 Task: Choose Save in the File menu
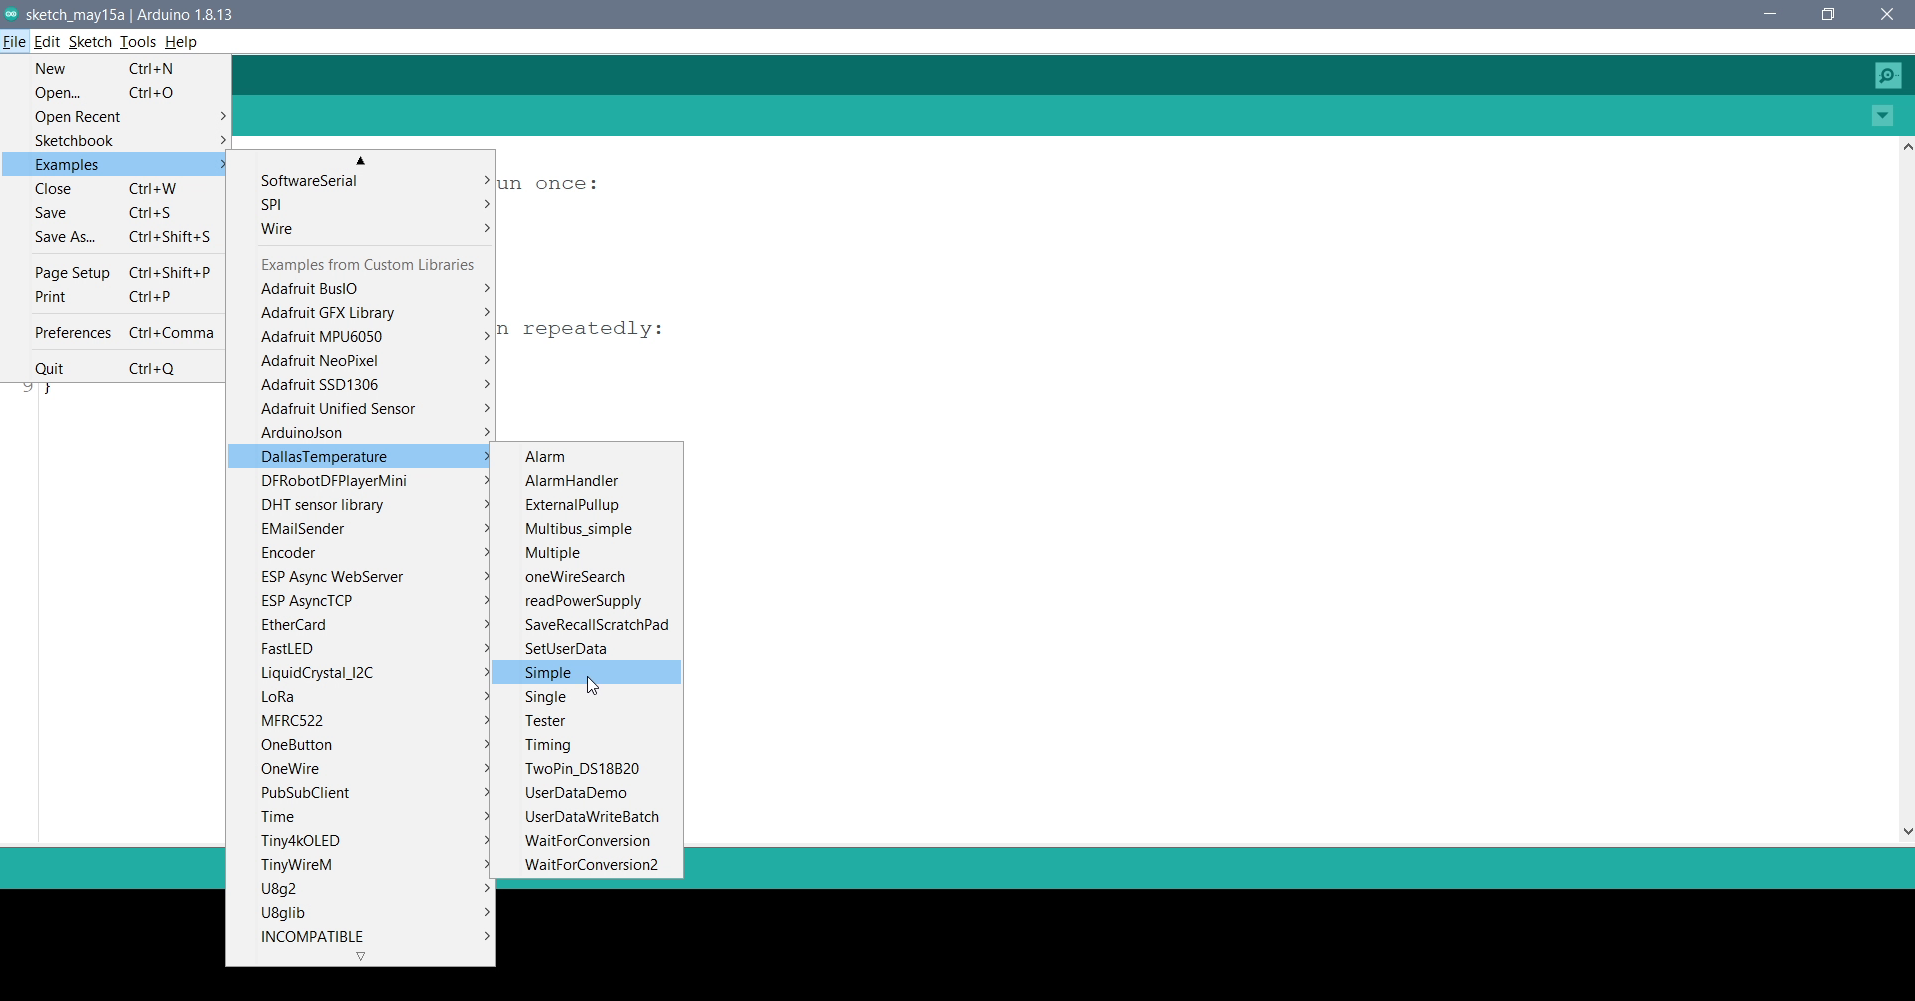click(115, 213)
